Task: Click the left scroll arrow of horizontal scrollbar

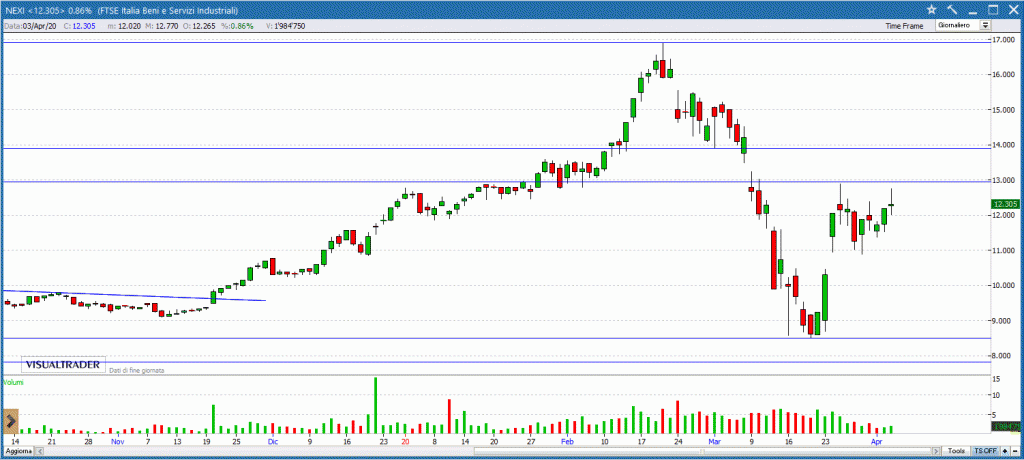Action: tap(40, 452)
